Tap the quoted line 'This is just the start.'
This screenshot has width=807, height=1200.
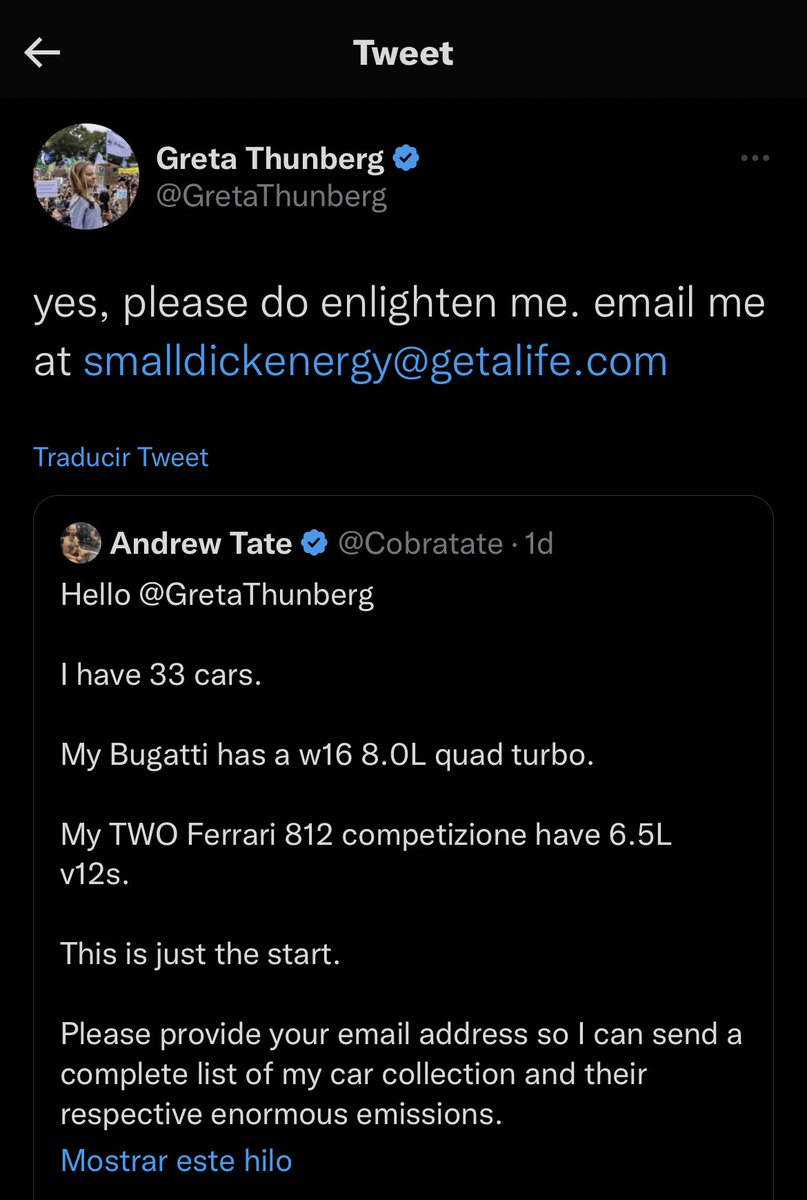[201, 953]
